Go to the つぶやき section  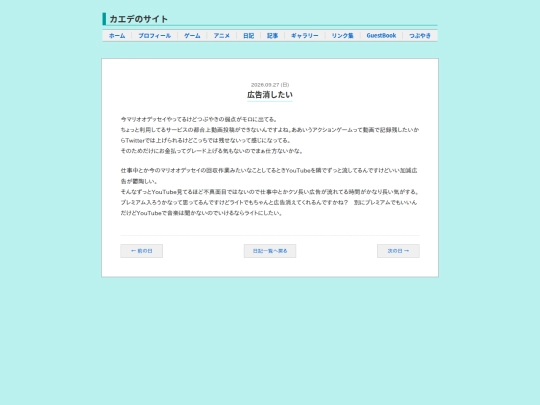(x=420, y=35)
